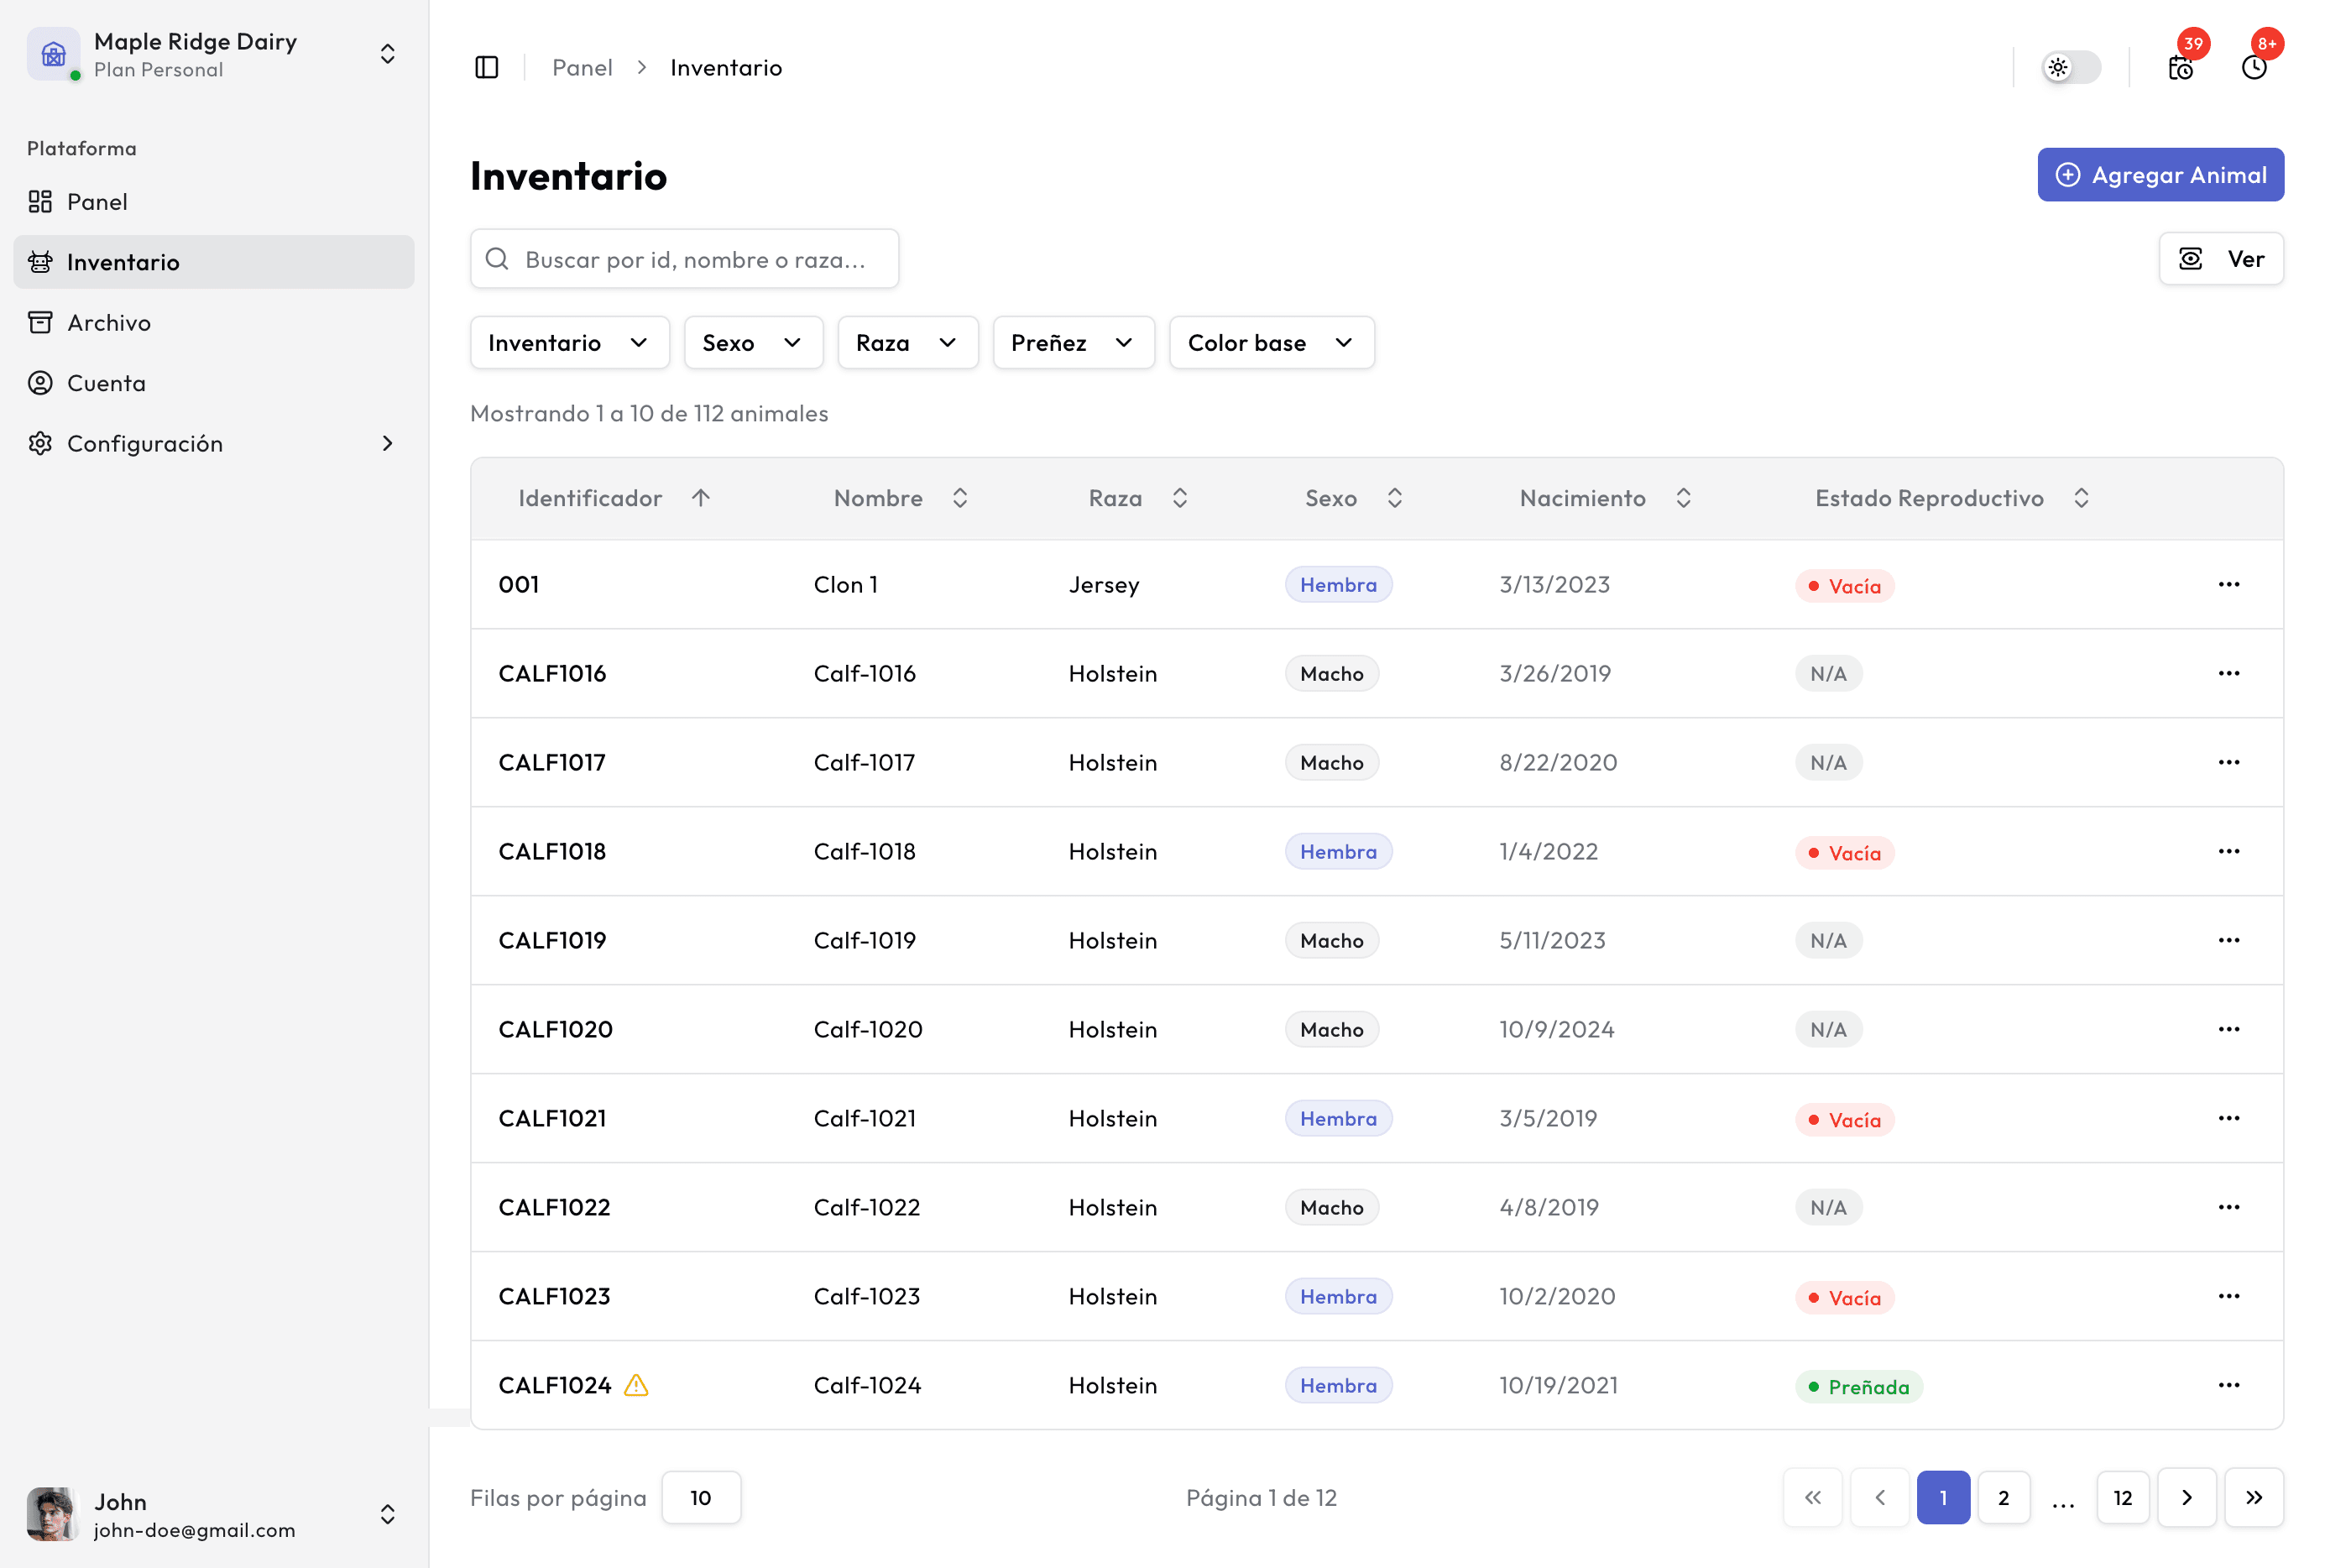Open row actions menu for CALF1018
The width and height of the screenshot is (2325, 1568).
pos(2228,851)
